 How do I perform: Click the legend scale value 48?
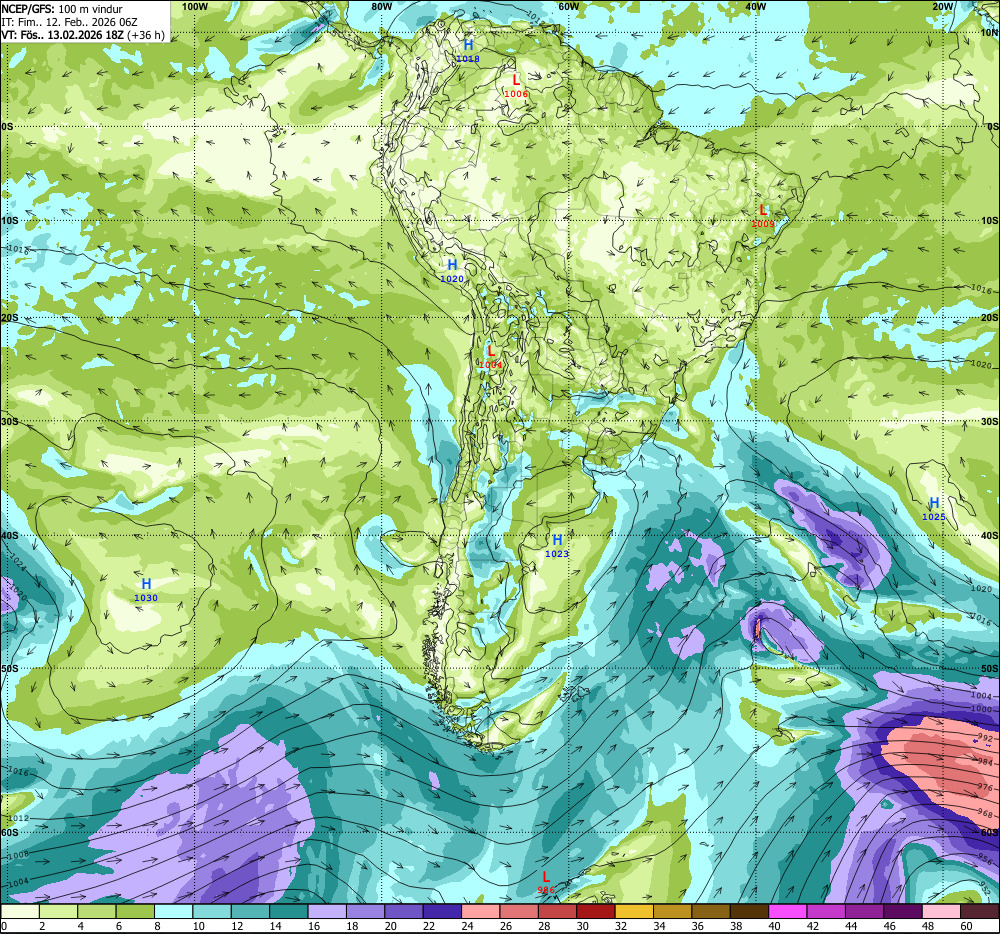point(928,926)
